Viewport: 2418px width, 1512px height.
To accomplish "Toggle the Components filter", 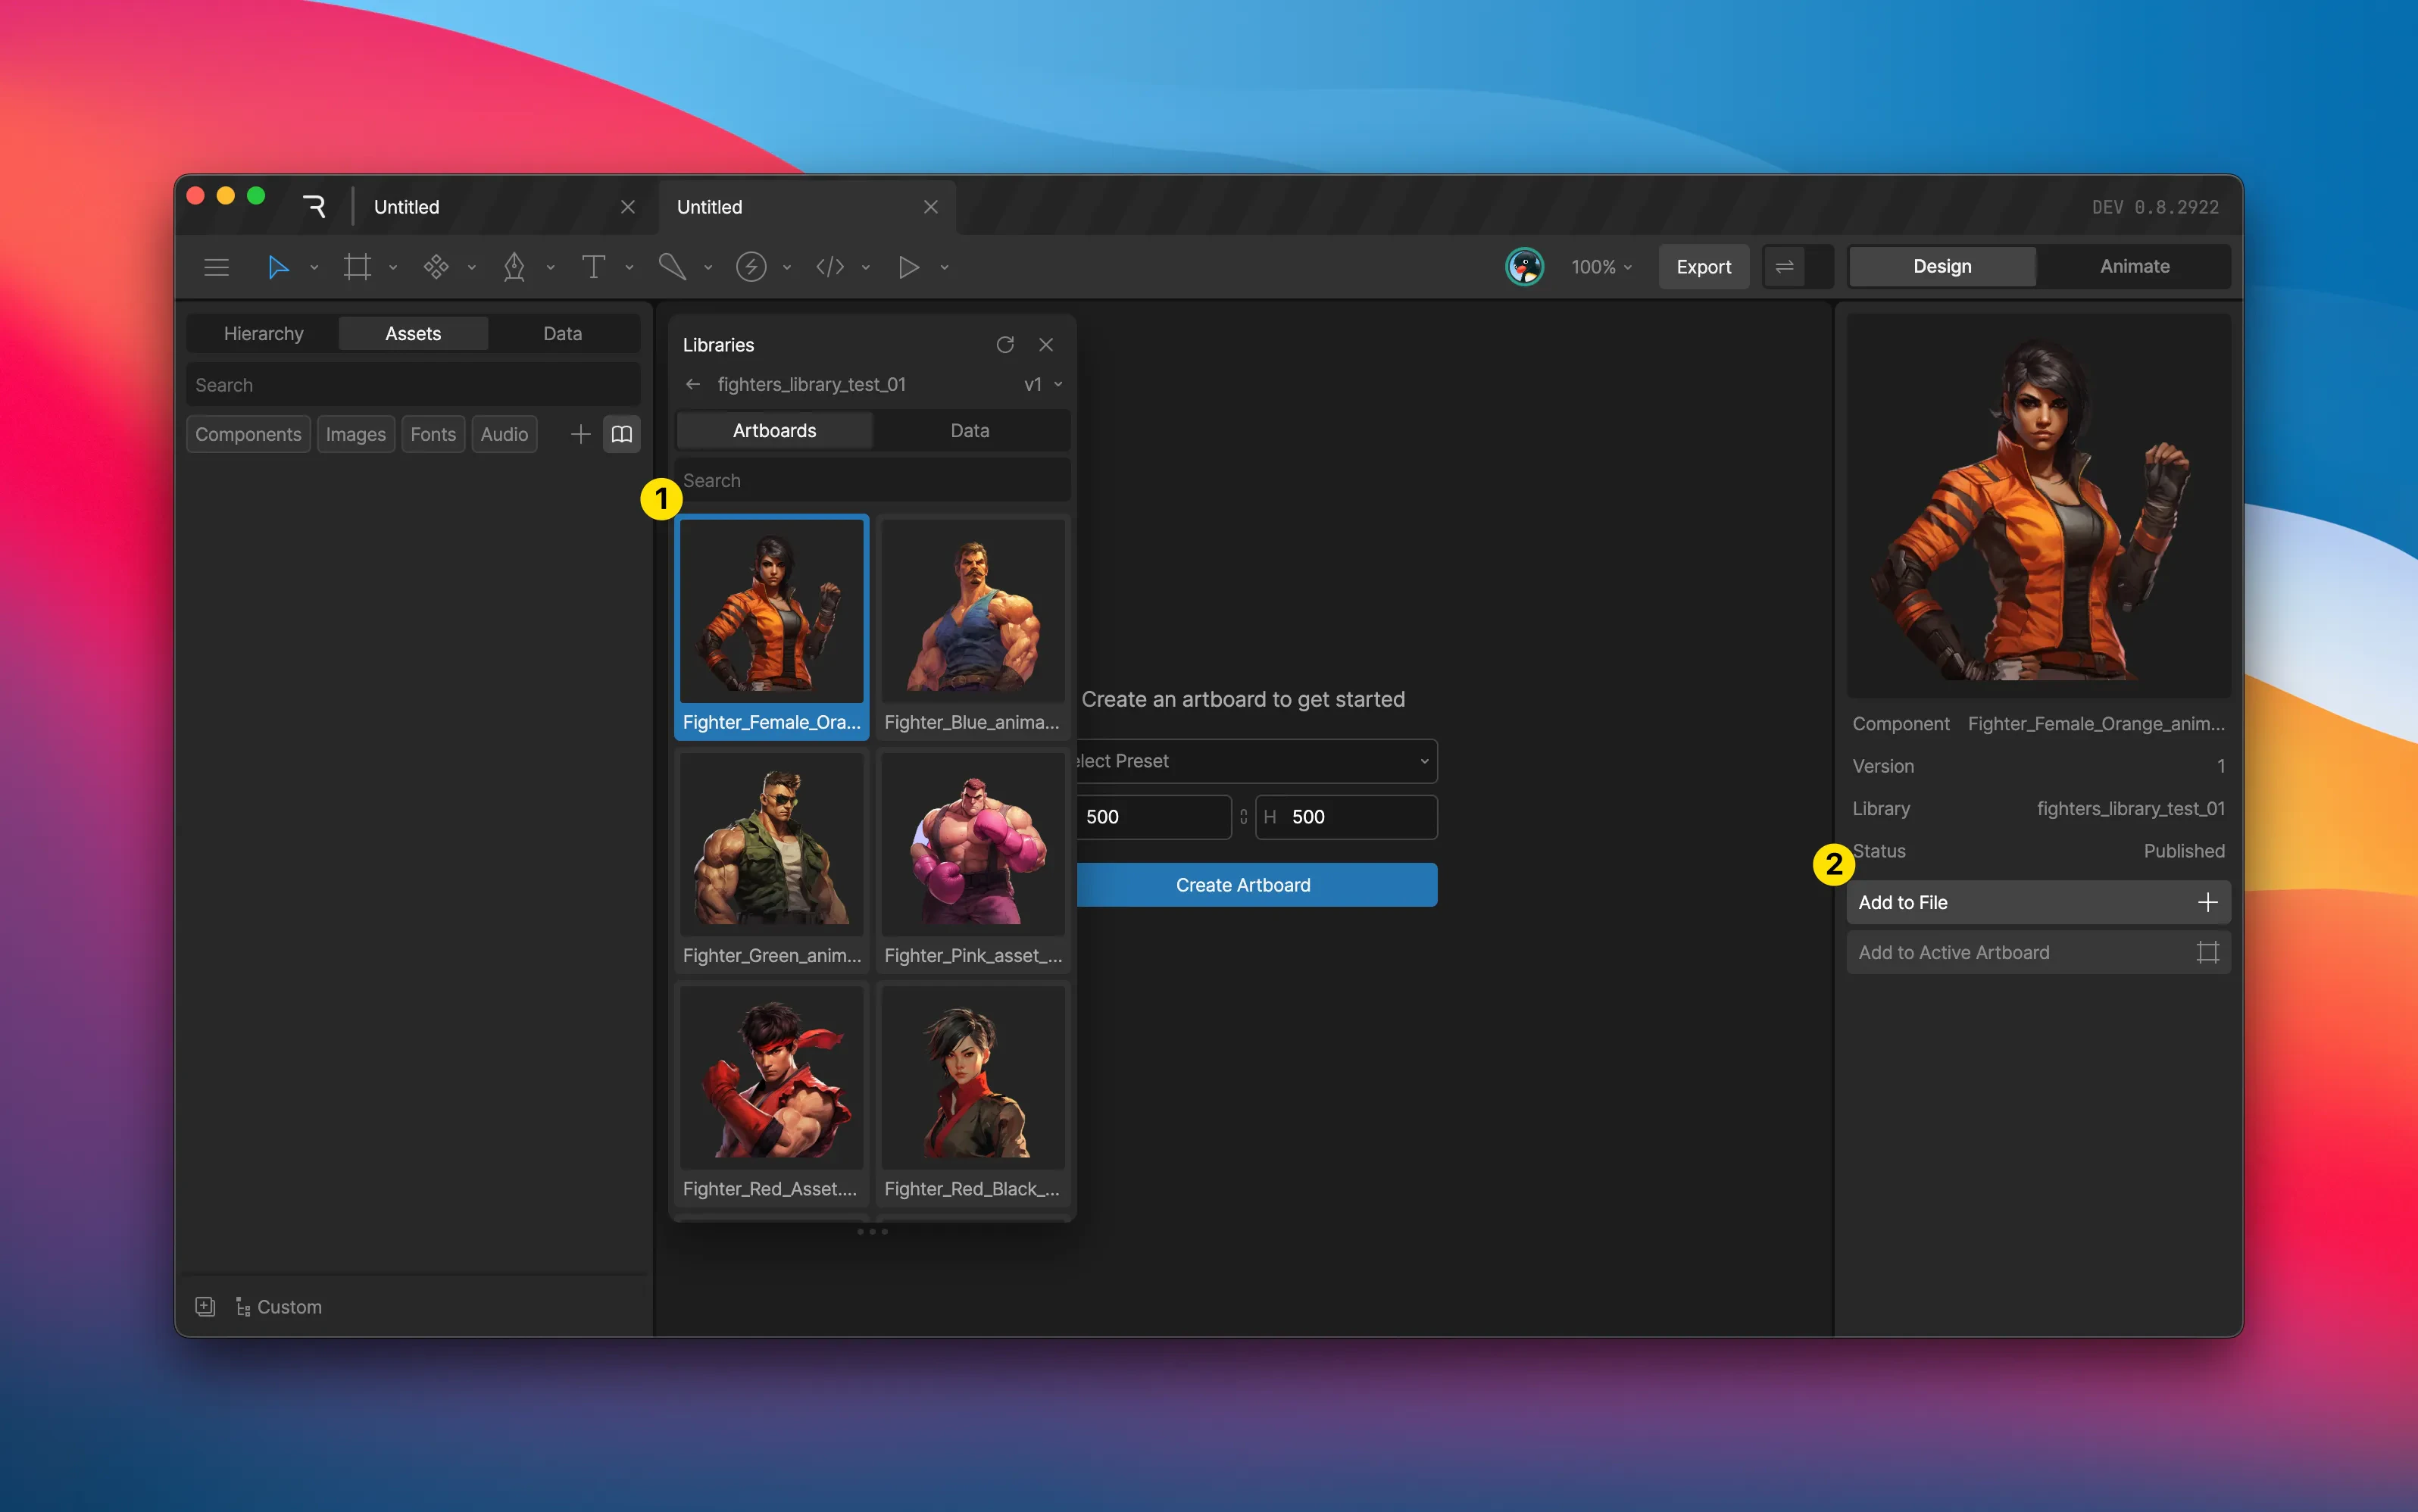I will (x=248, y=434).
